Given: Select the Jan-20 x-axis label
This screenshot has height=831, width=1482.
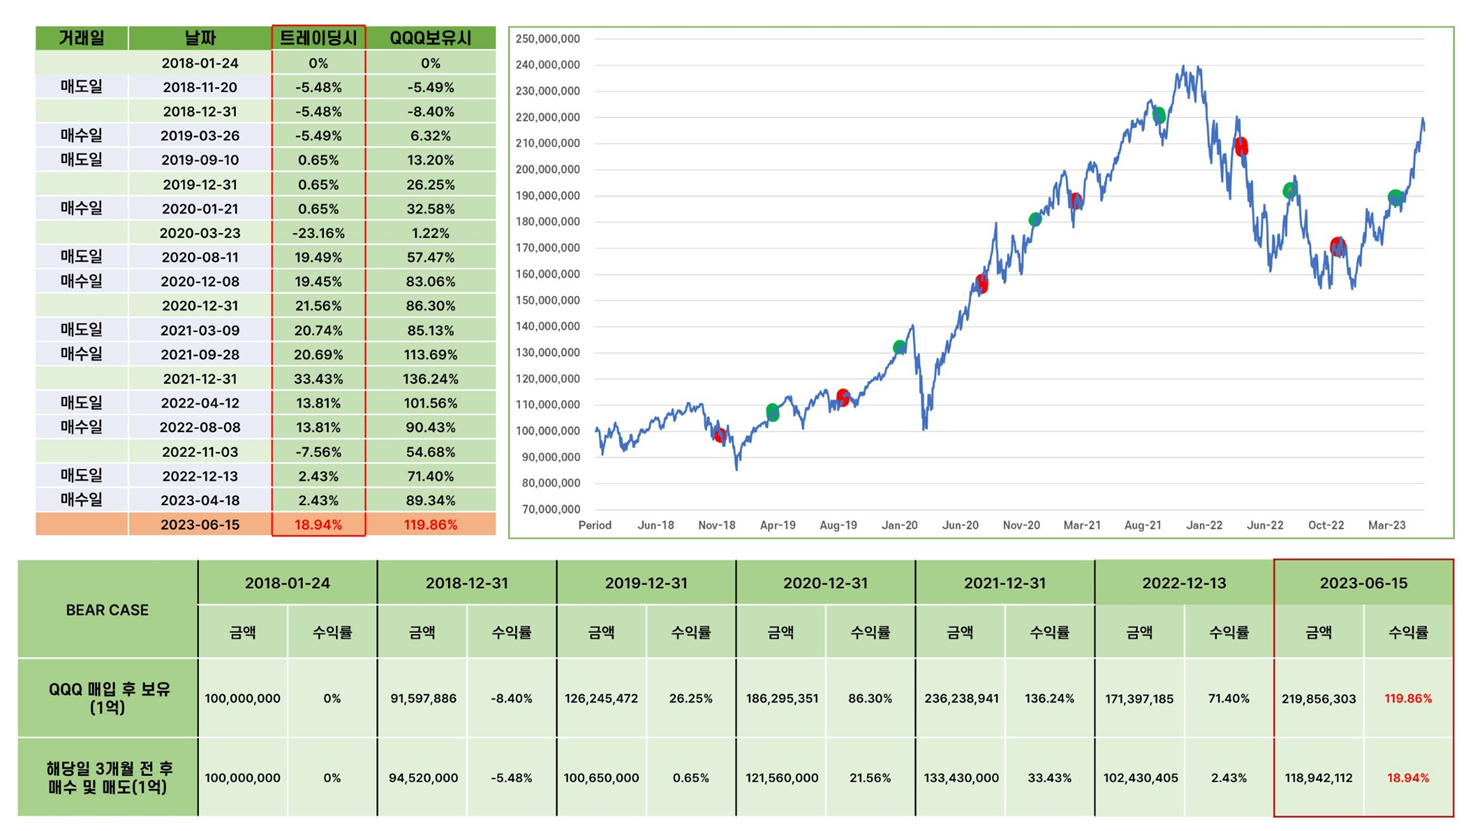Looking at the screenshot, I should click(x=900, y=525).
